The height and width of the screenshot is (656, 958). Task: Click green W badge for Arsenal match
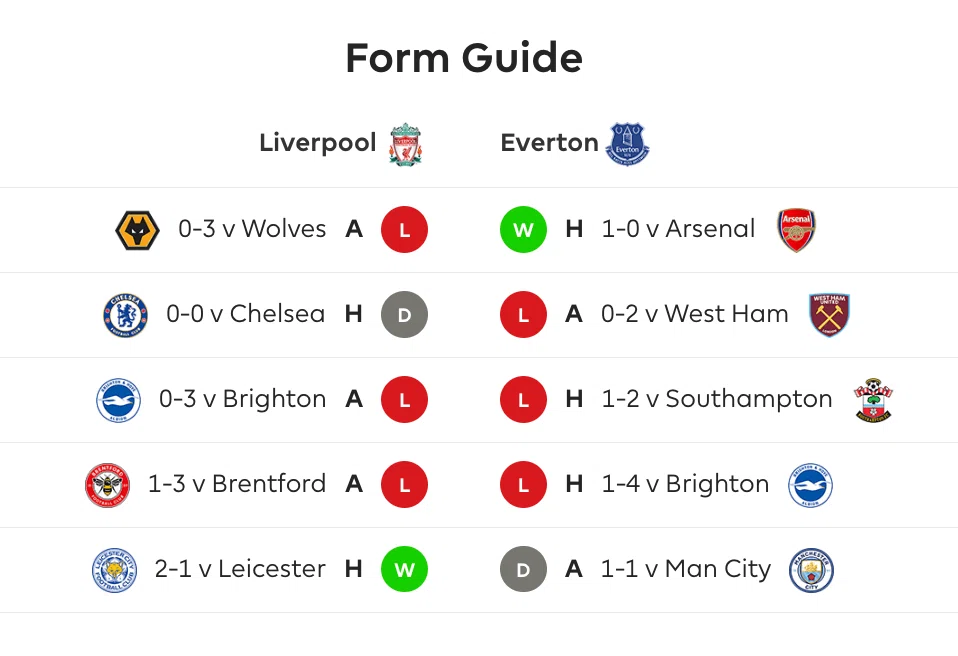pos(523,230)
